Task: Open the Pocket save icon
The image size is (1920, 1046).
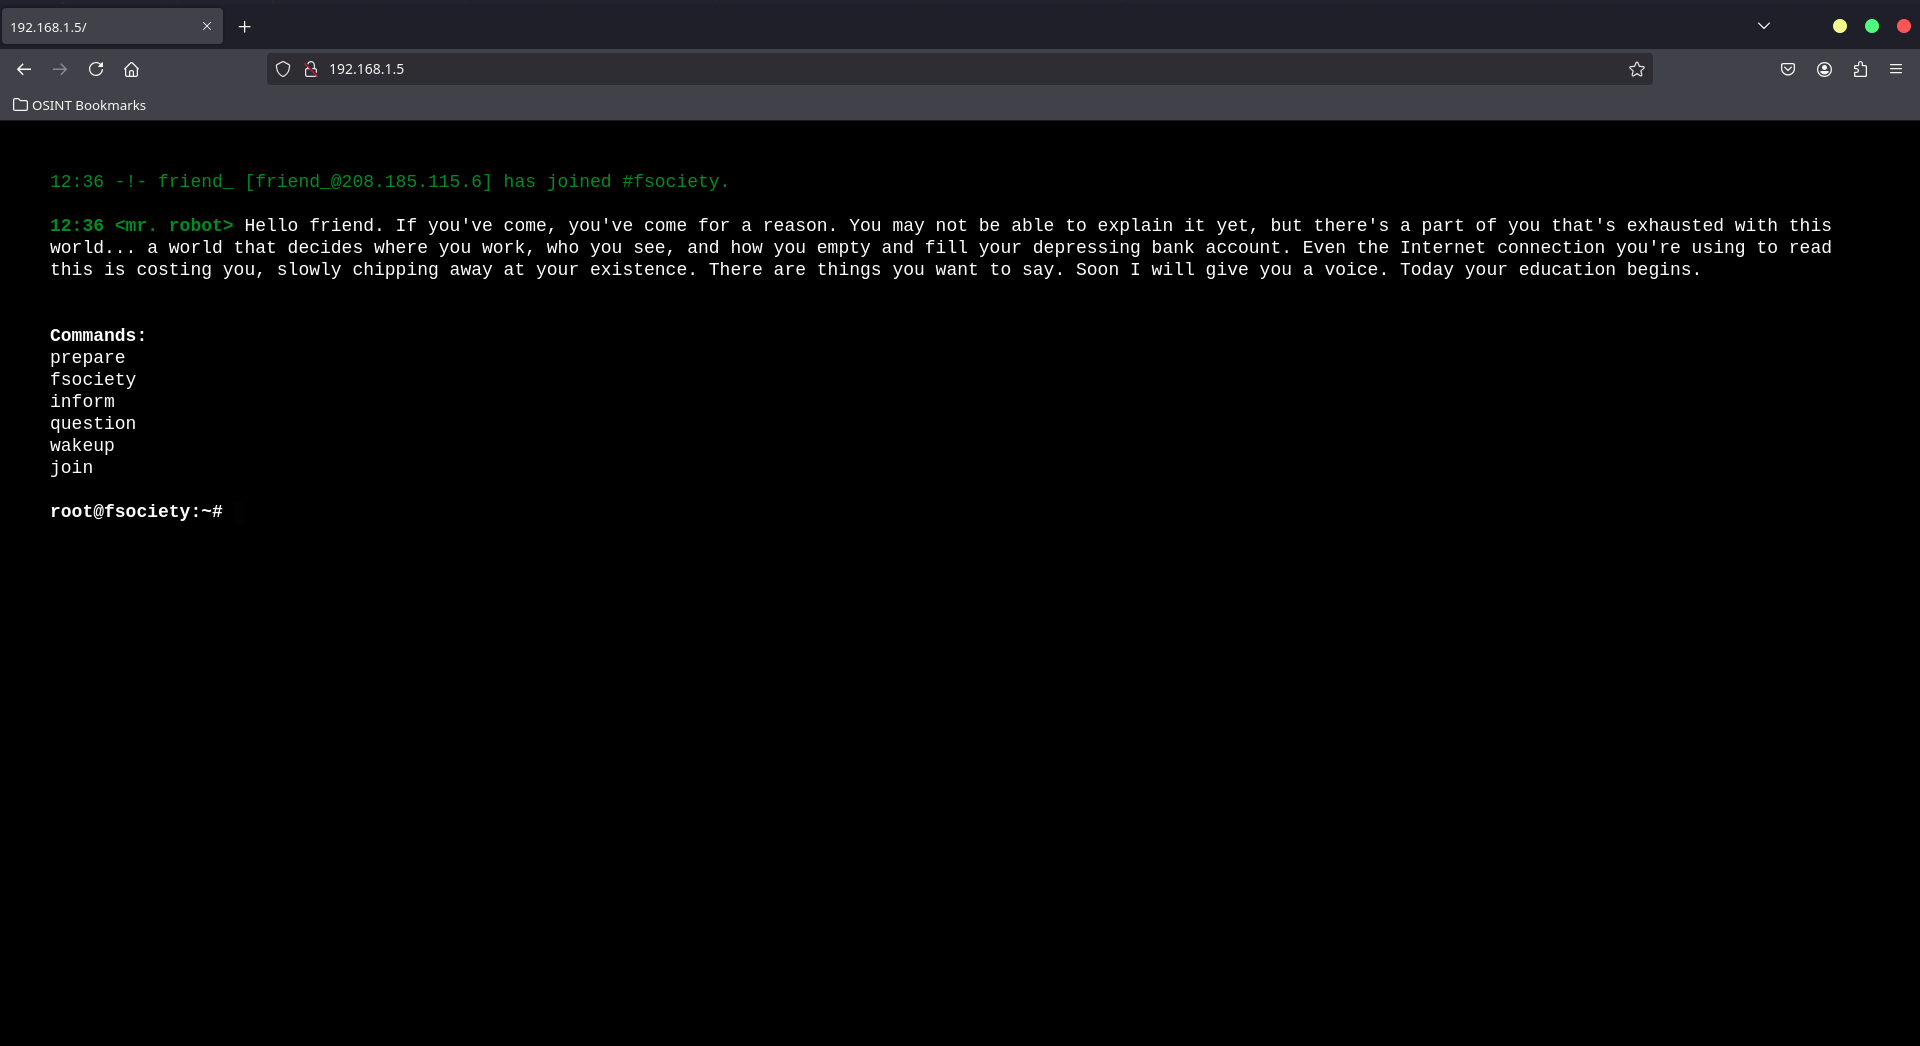Action: pyautogui.click(x=1788, y=69)
